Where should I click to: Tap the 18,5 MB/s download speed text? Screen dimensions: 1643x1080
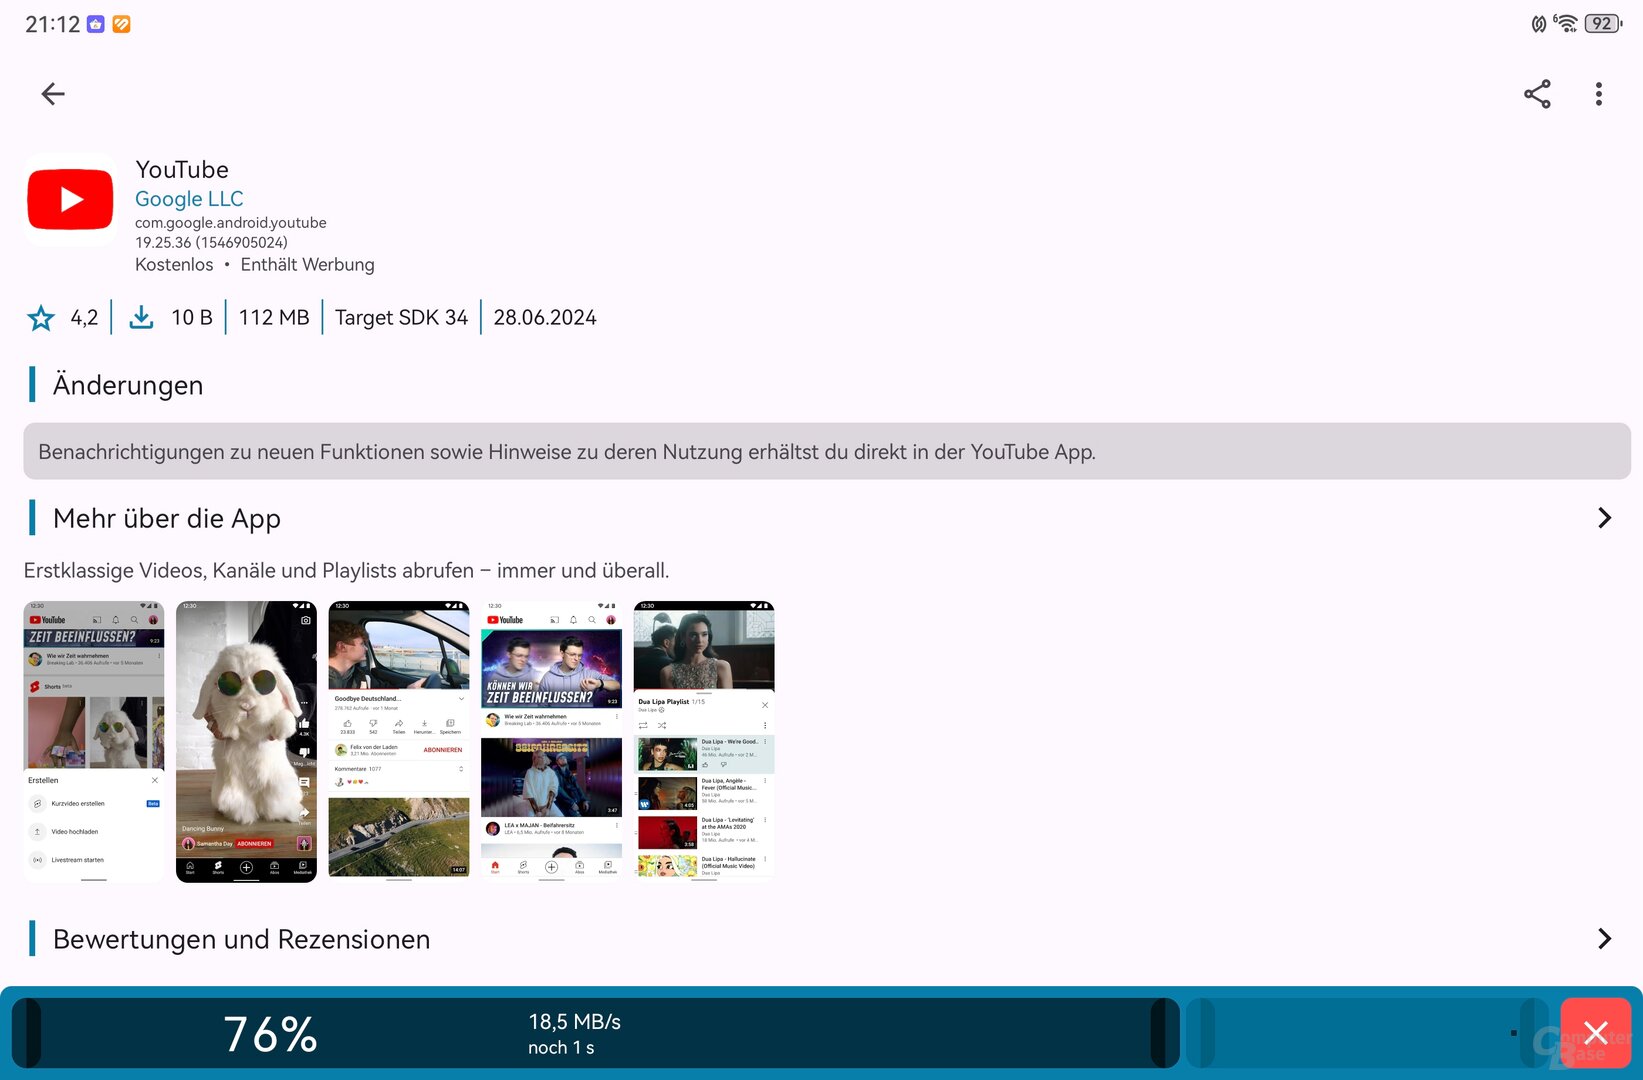(574, 1022)
